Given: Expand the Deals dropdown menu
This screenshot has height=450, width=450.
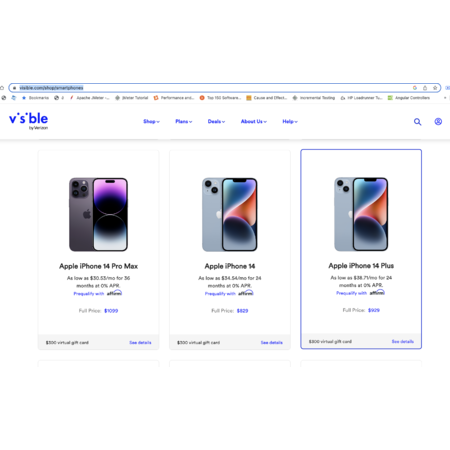Looking at the screenshot, I should (x=216, y=121).
